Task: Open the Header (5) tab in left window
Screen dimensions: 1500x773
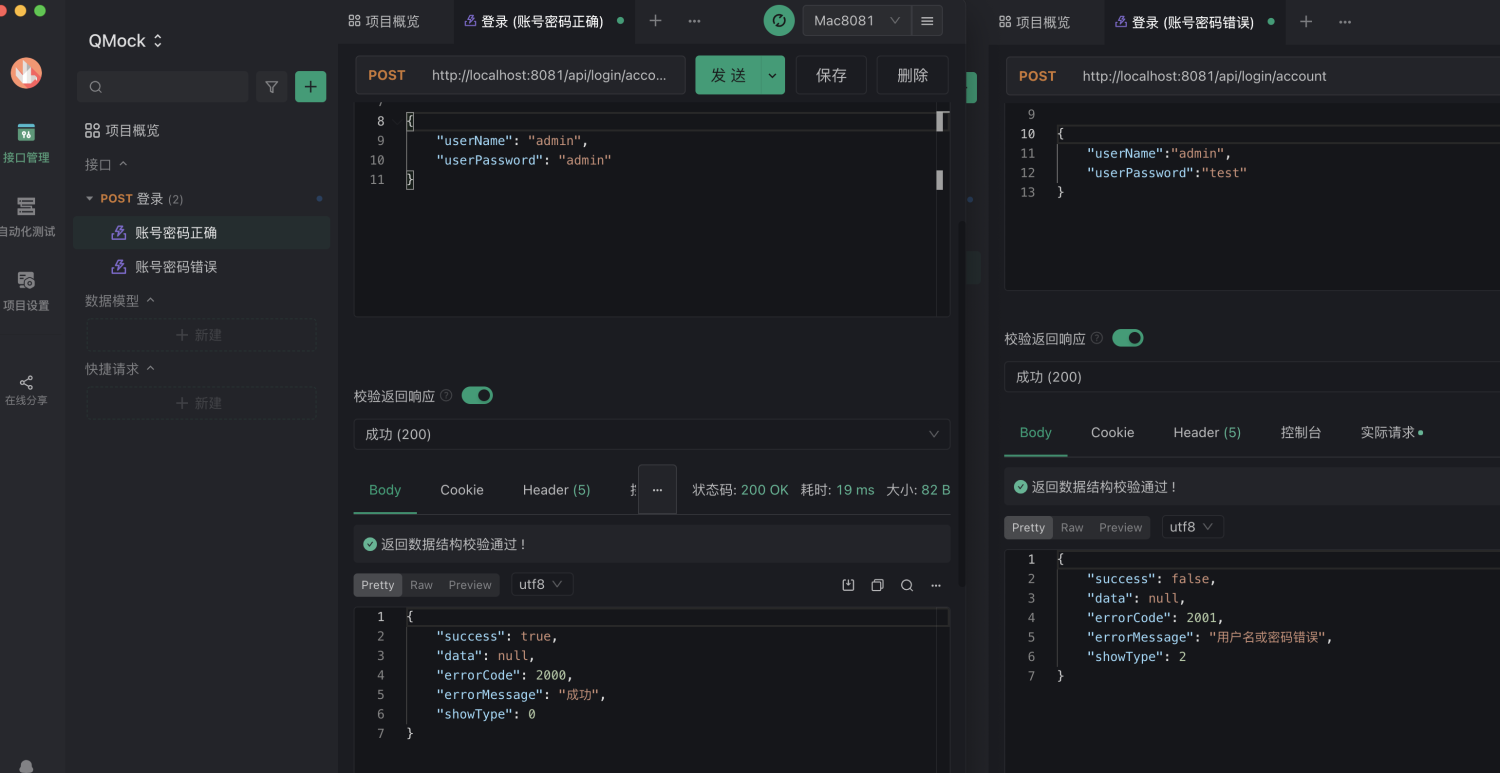Action: point(556,490)
